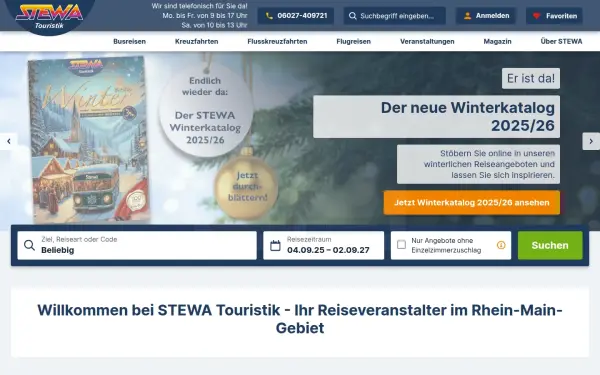Go to next slide with right arrow
Image resolution: width=600 pixels, height=375 pixels.
(591, 141)
